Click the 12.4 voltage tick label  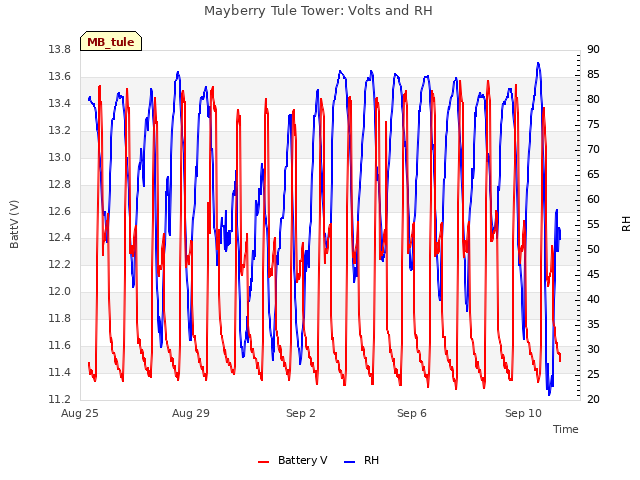click(x=60, y=238)
